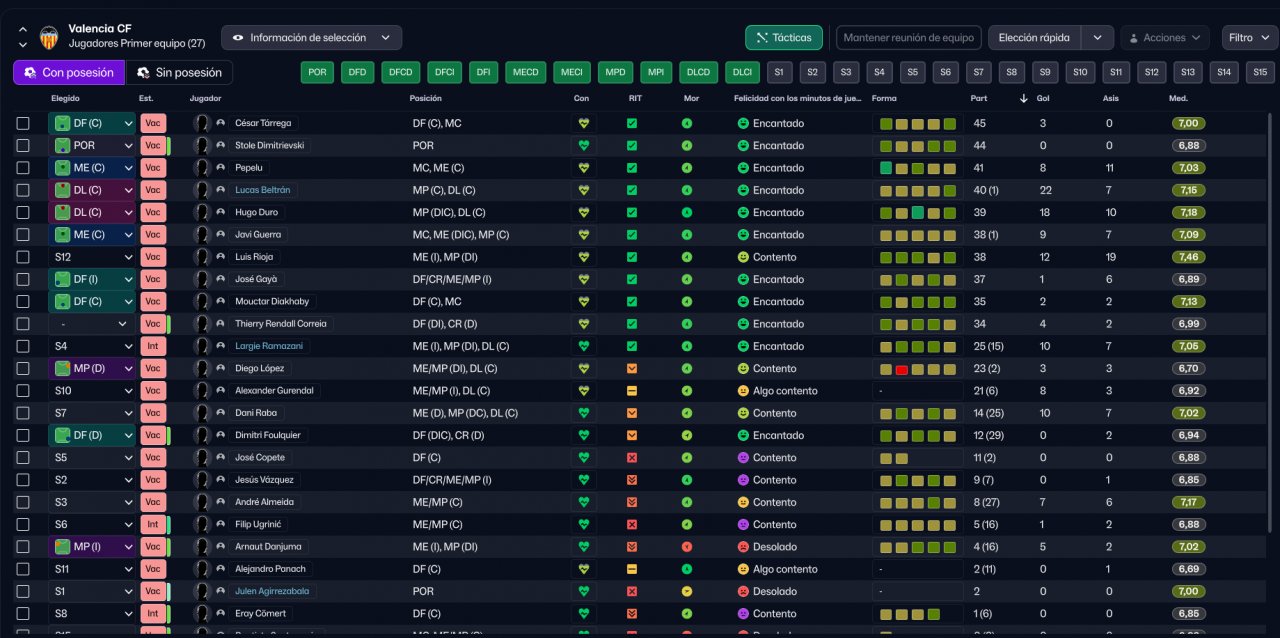Image resolution: width=1280 pixels, height=638 pixels.
Task: Click Diego López's form color squares
Action: point(917,369)
